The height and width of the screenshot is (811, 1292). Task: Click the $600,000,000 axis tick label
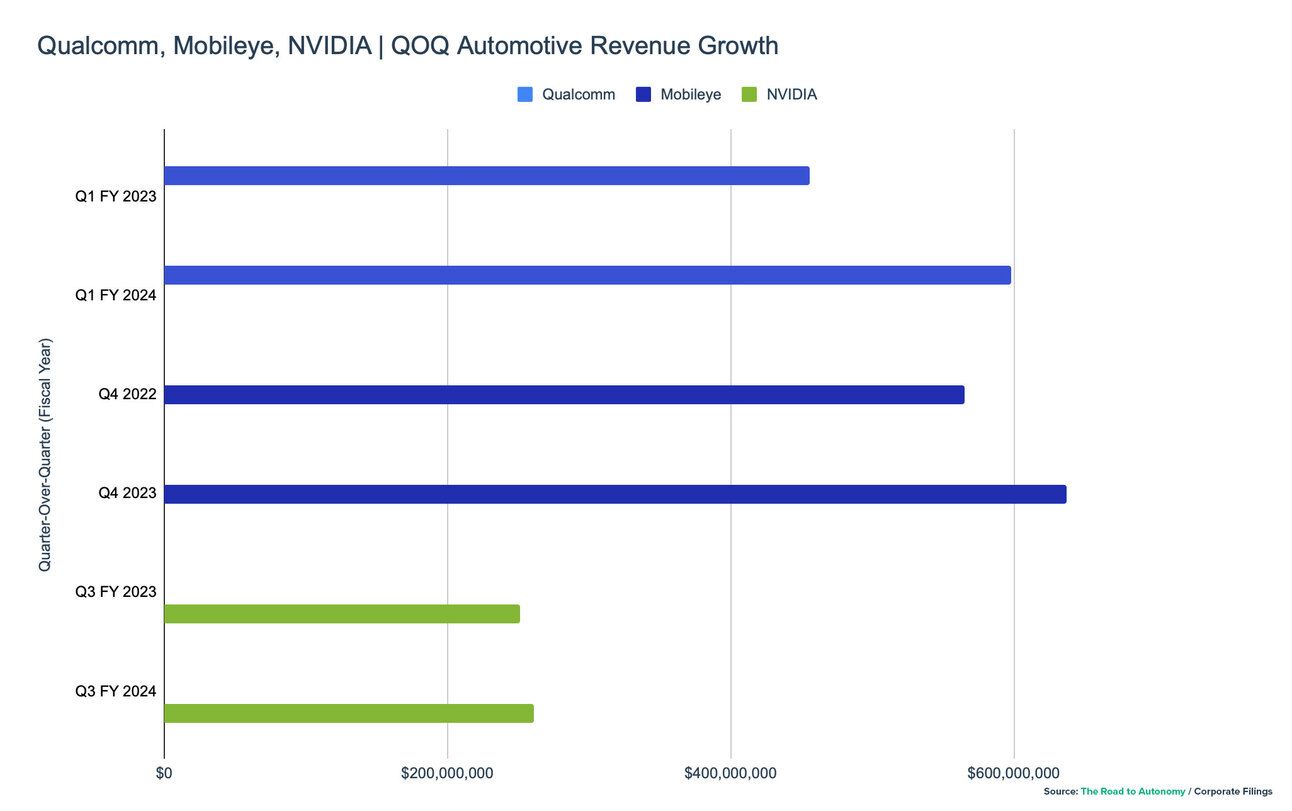[1014, 773]
